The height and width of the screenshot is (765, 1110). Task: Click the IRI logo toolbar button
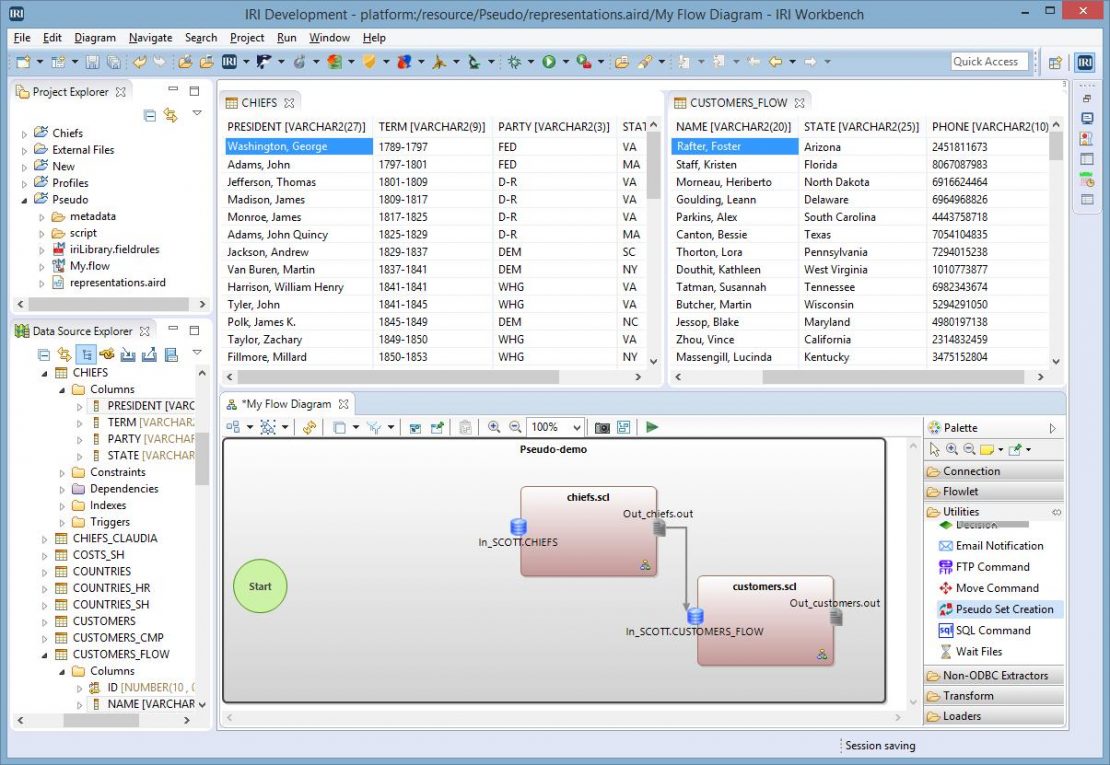(229, 62)
